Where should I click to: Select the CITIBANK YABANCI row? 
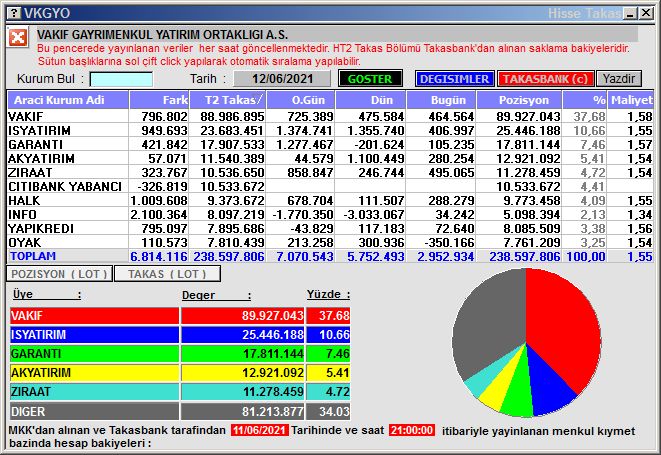pyautogui.click(x=330, y=186)
